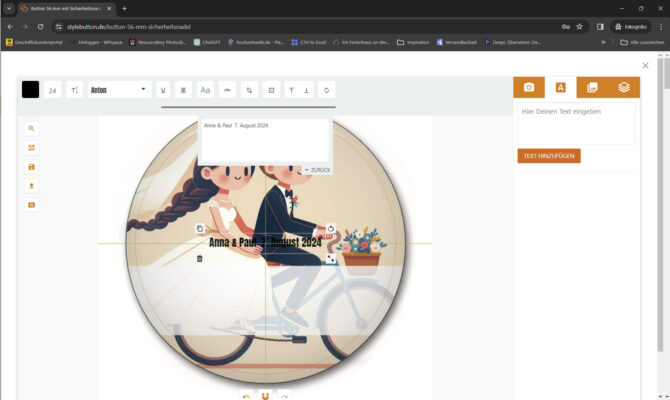670x400 pixels.
Task: Click the upload icon in left sidebar
Action: pyautogui.click(x=32, y=186)
